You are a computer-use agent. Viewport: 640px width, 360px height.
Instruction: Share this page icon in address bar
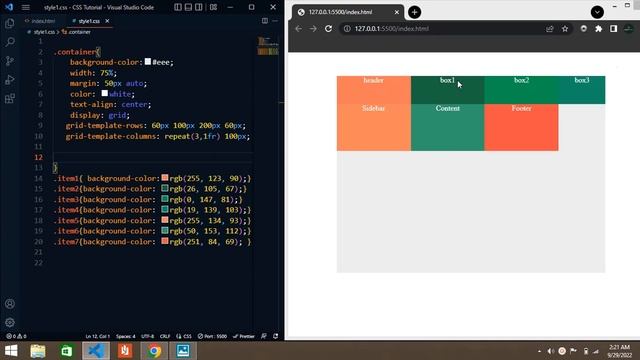click(550, 29)
